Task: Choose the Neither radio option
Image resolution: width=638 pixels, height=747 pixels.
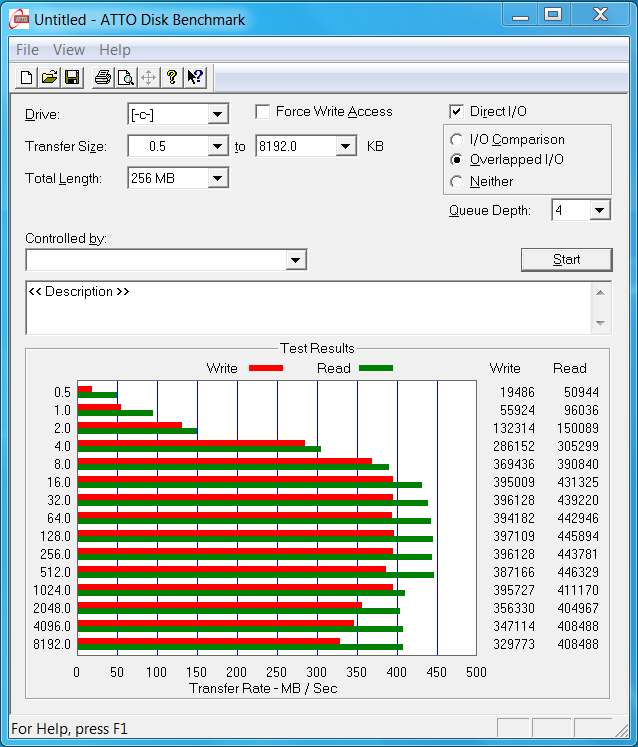Action: coord(457,182)
